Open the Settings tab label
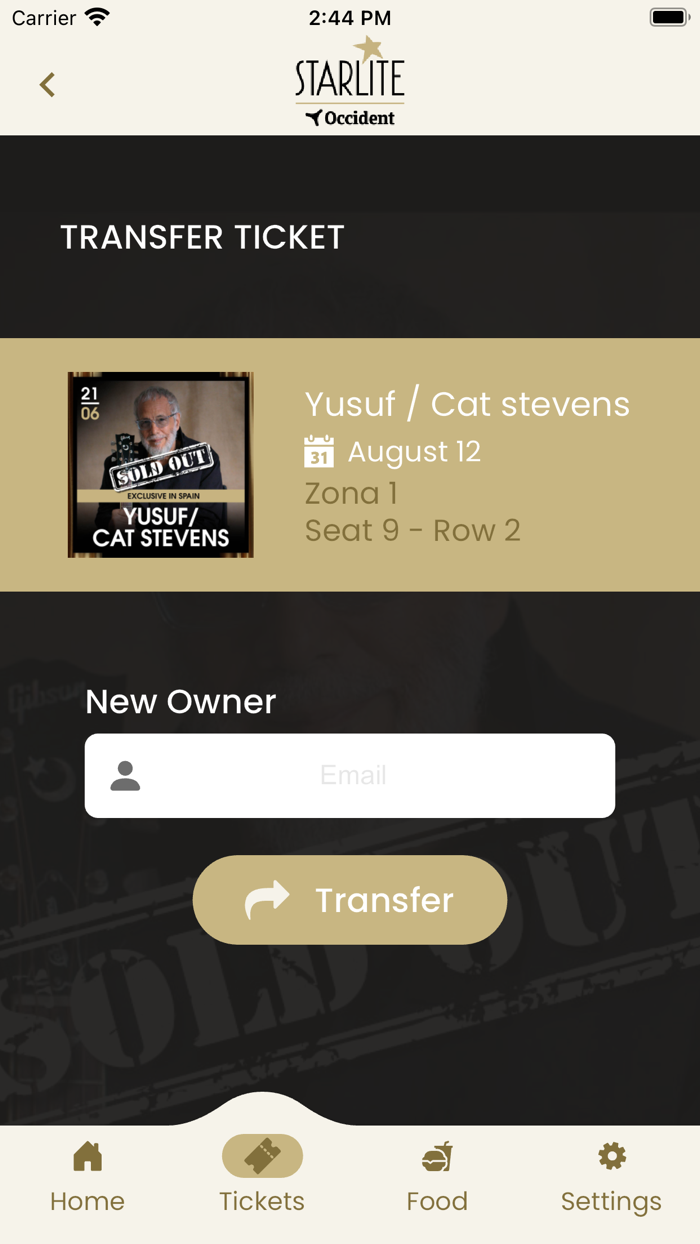Screen dimensions: 700x1244 pos(611,1201)
